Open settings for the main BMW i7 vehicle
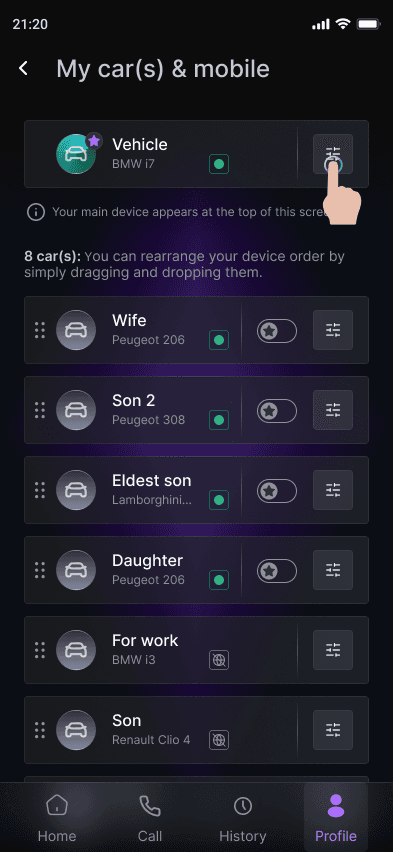The height and width of the screenshot is (852, 393). click(333, 154)
